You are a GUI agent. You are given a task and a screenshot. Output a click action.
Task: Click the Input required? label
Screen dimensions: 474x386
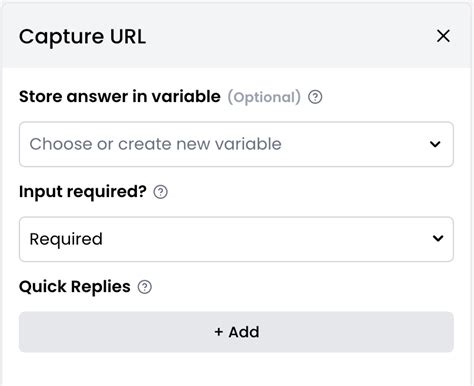pos(83,192)
